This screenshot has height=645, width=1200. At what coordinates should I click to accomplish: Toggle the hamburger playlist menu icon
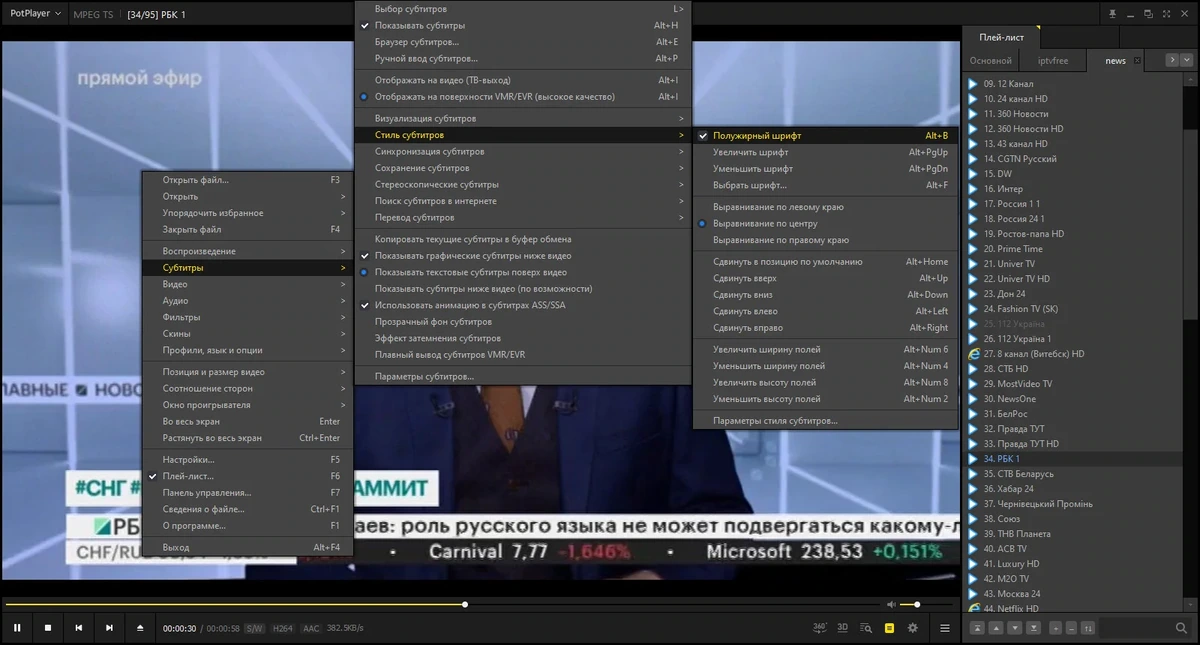coord(945,628)
